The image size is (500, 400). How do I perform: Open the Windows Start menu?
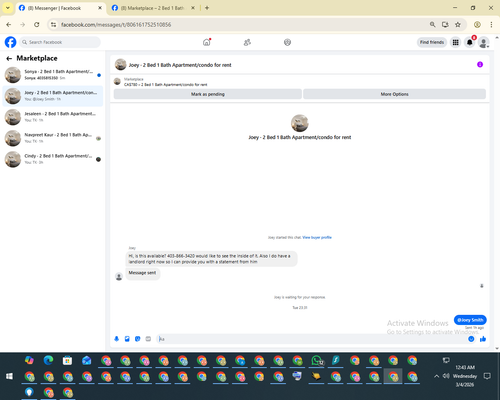pyautogui.click(x=9, y=376)
